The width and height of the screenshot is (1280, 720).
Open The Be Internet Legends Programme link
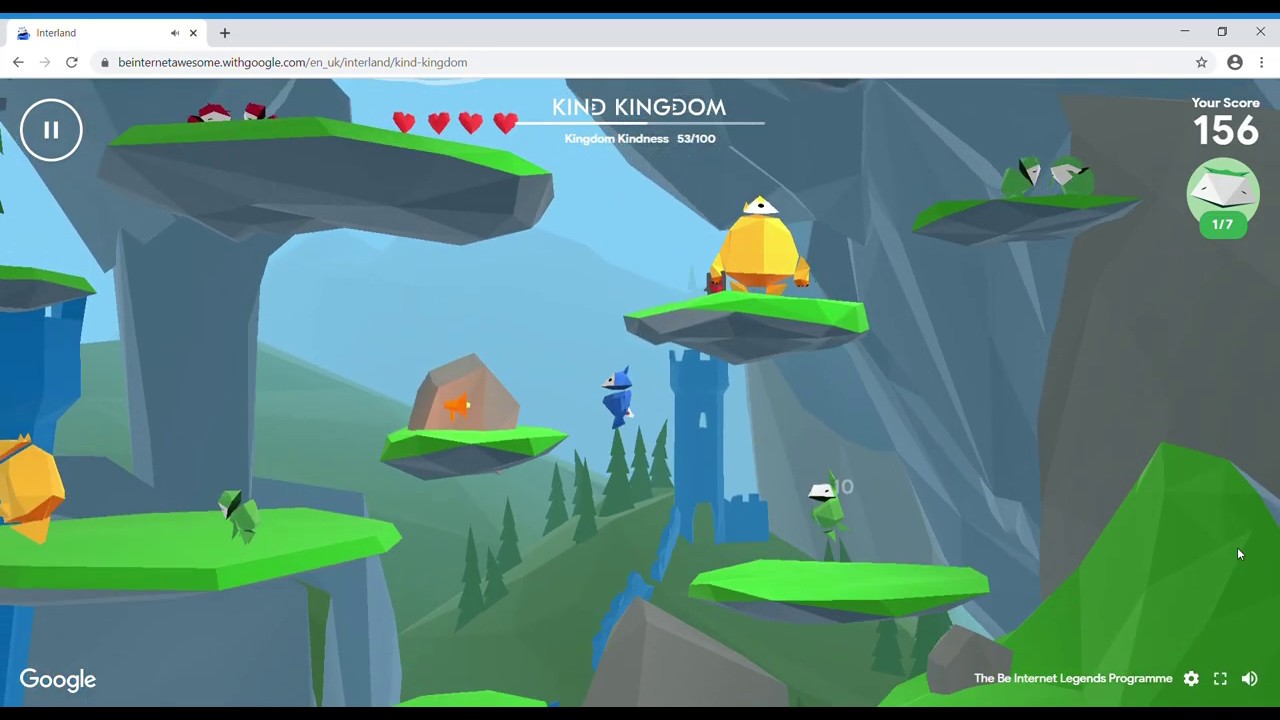click(x=1073, y=678)
